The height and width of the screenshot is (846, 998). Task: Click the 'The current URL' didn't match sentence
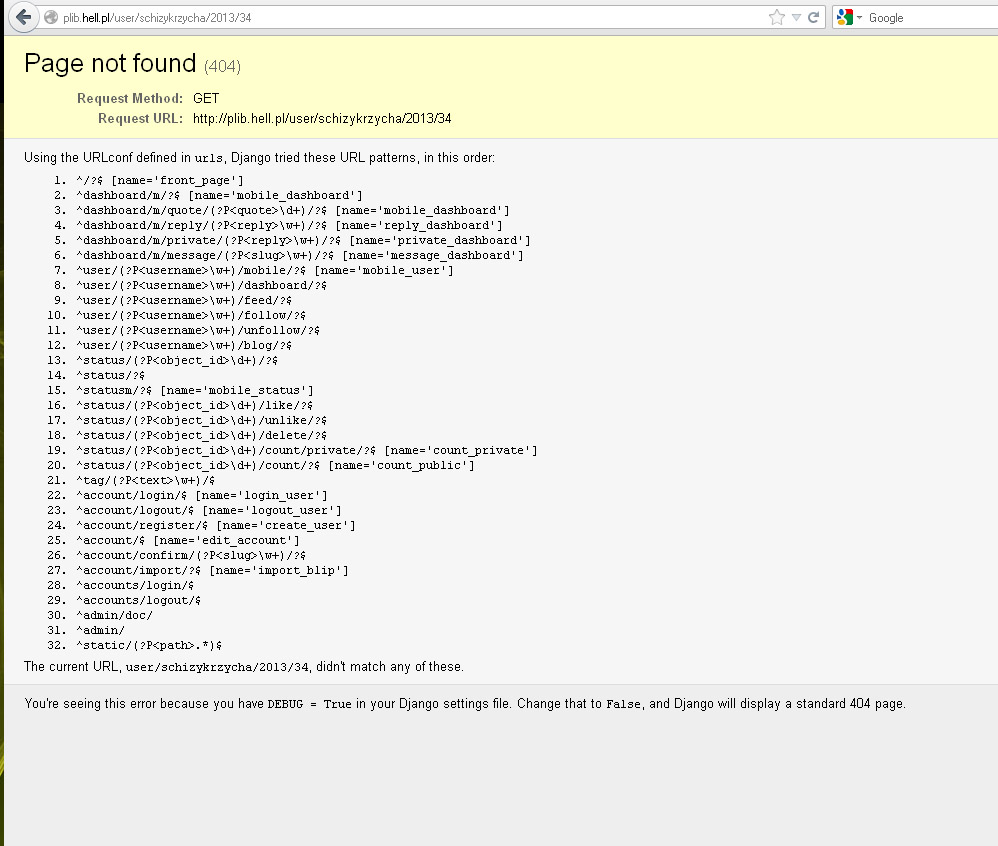click(x=244, y=666)
